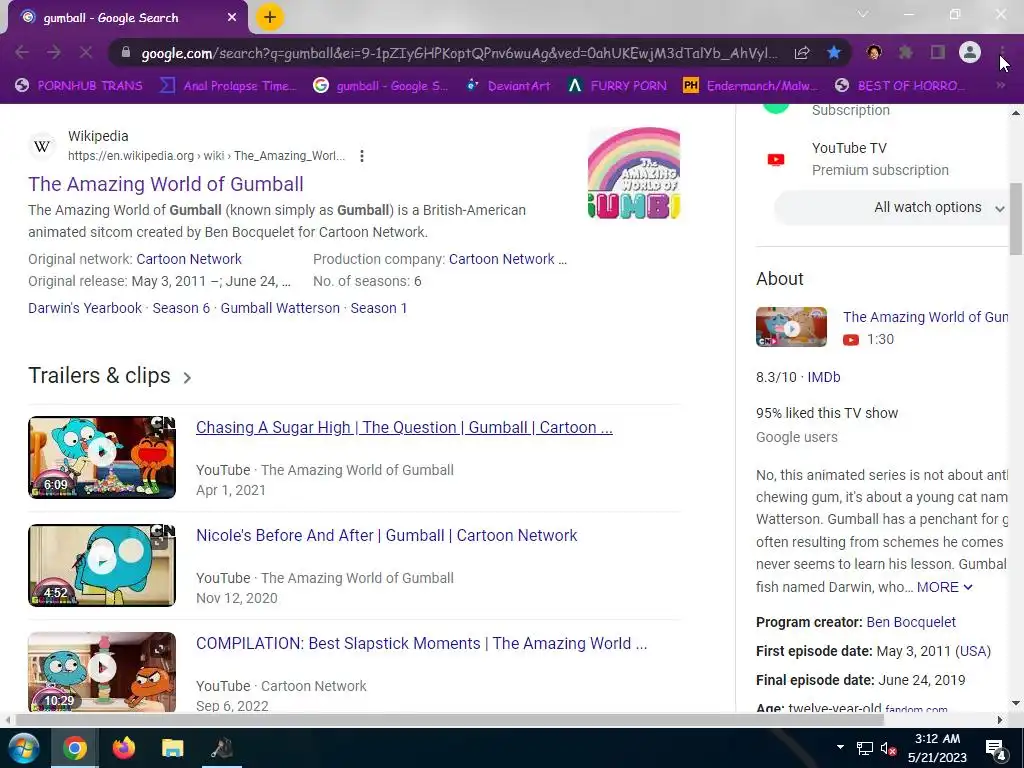Open the side panel icon

pos(937,52)
